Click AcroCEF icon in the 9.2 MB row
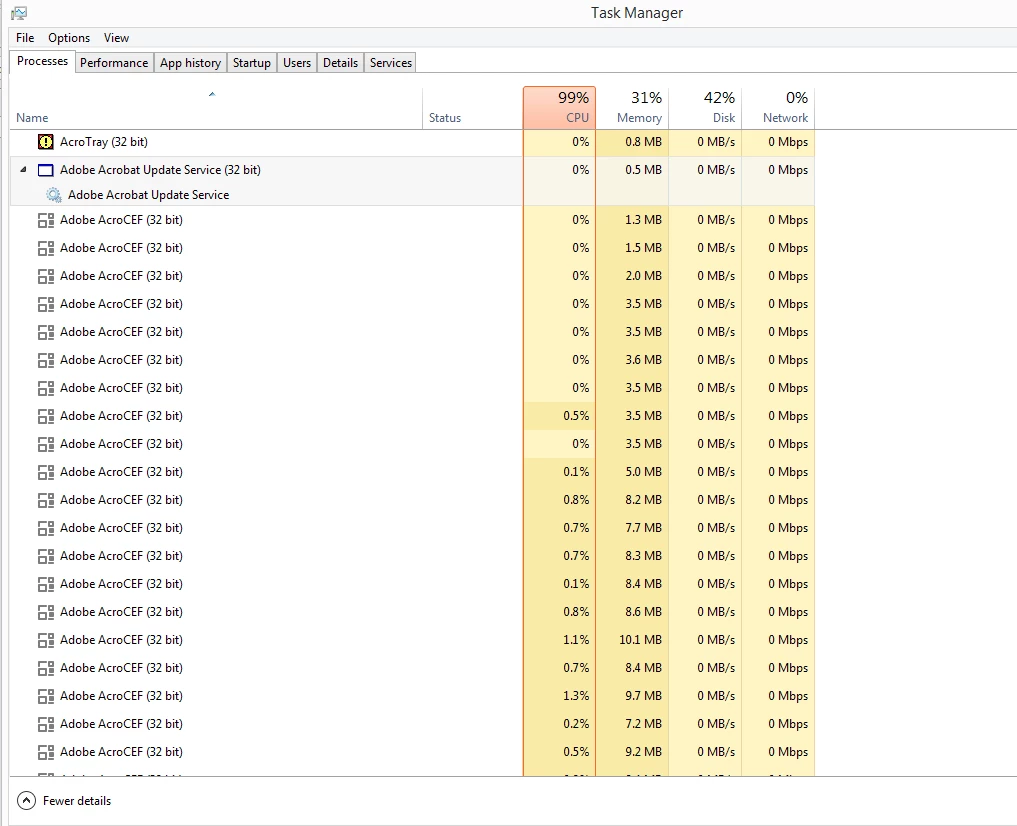The width and height of the screenshot is (1017, 826). 45,752
